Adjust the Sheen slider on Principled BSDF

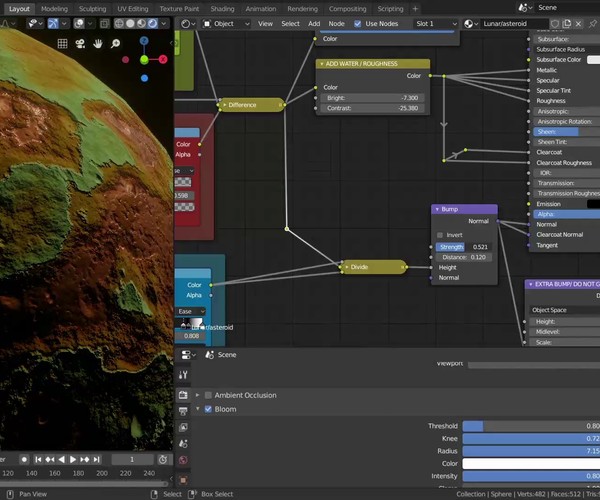click(x=567, y=132)
